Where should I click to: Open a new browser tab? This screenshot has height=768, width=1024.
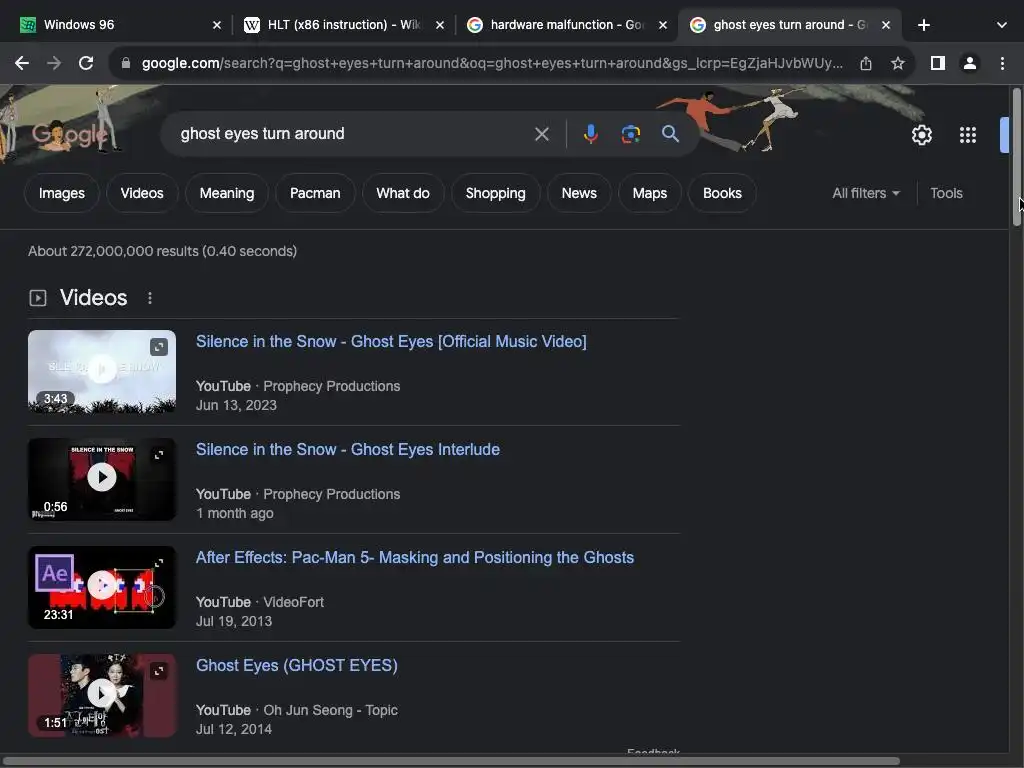pos(923,25)
